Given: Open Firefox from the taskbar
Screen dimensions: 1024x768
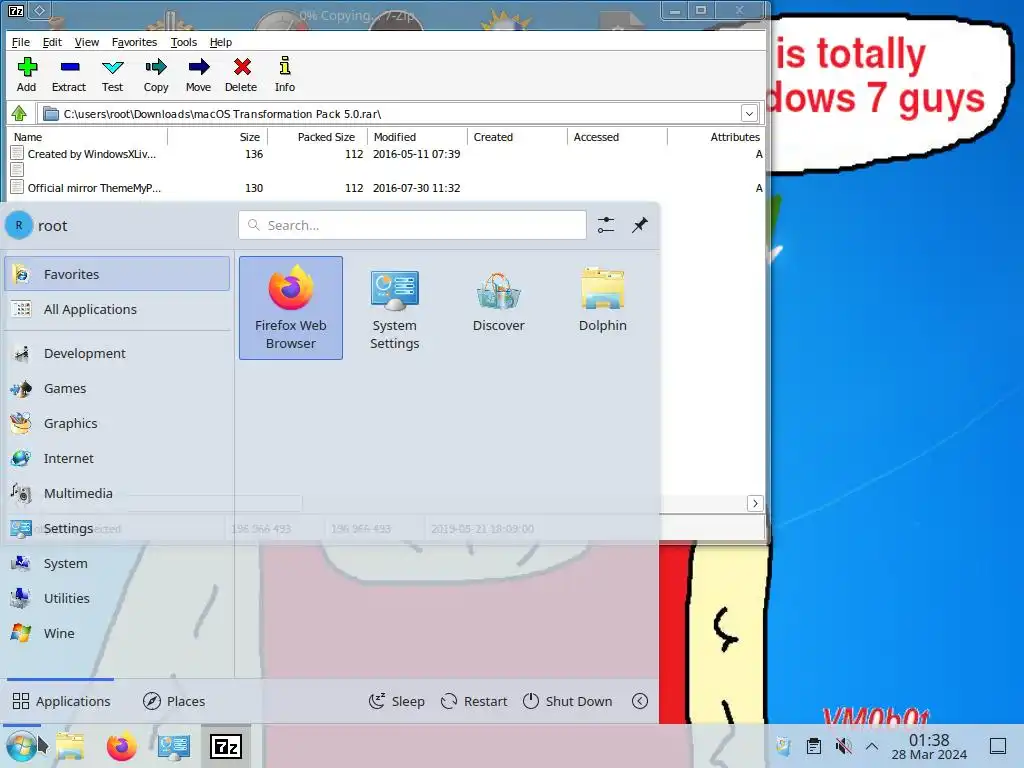Looking at the screenshot, I should 121,746.
